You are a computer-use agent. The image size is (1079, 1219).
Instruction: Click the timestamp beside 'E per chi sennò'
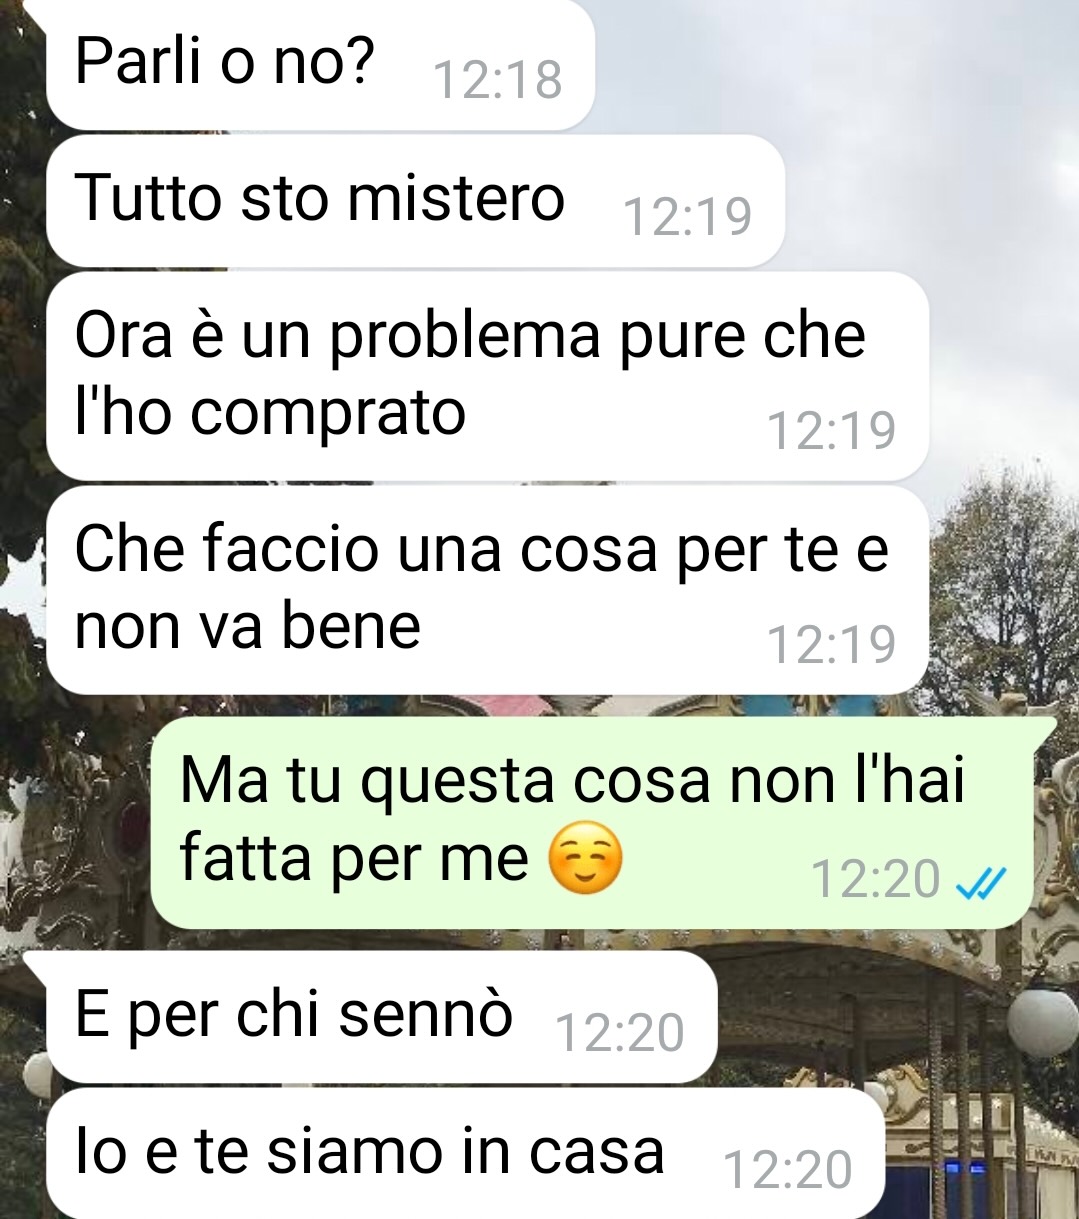coord(619,1032)
